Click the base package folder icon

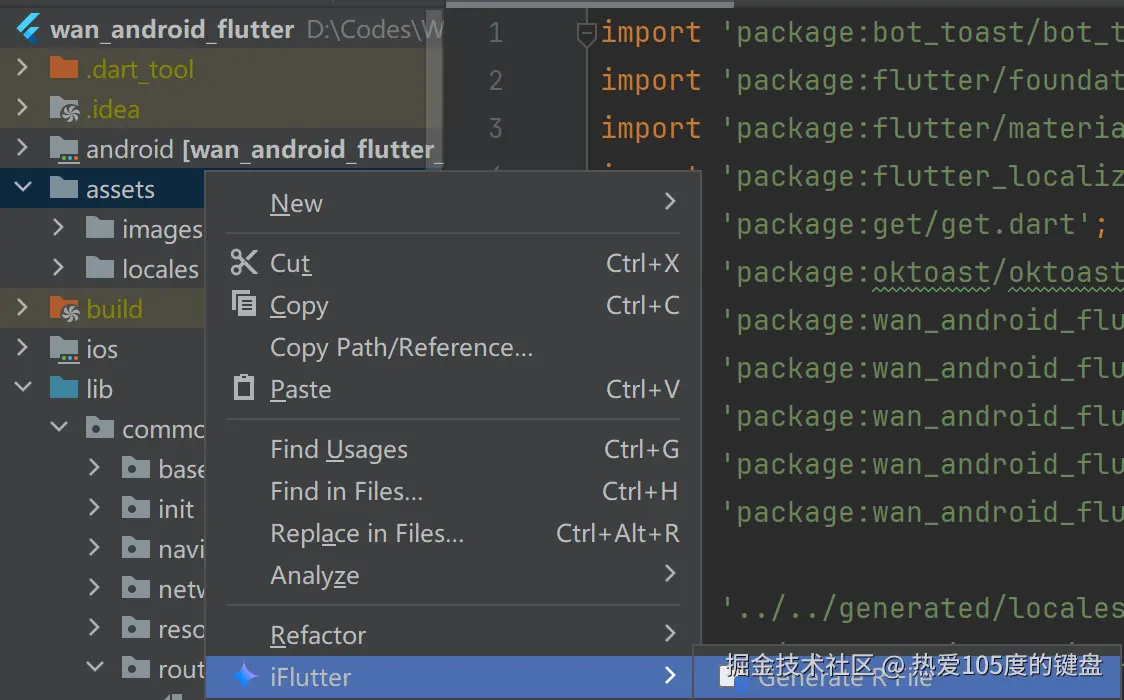[x=135, y=469]
